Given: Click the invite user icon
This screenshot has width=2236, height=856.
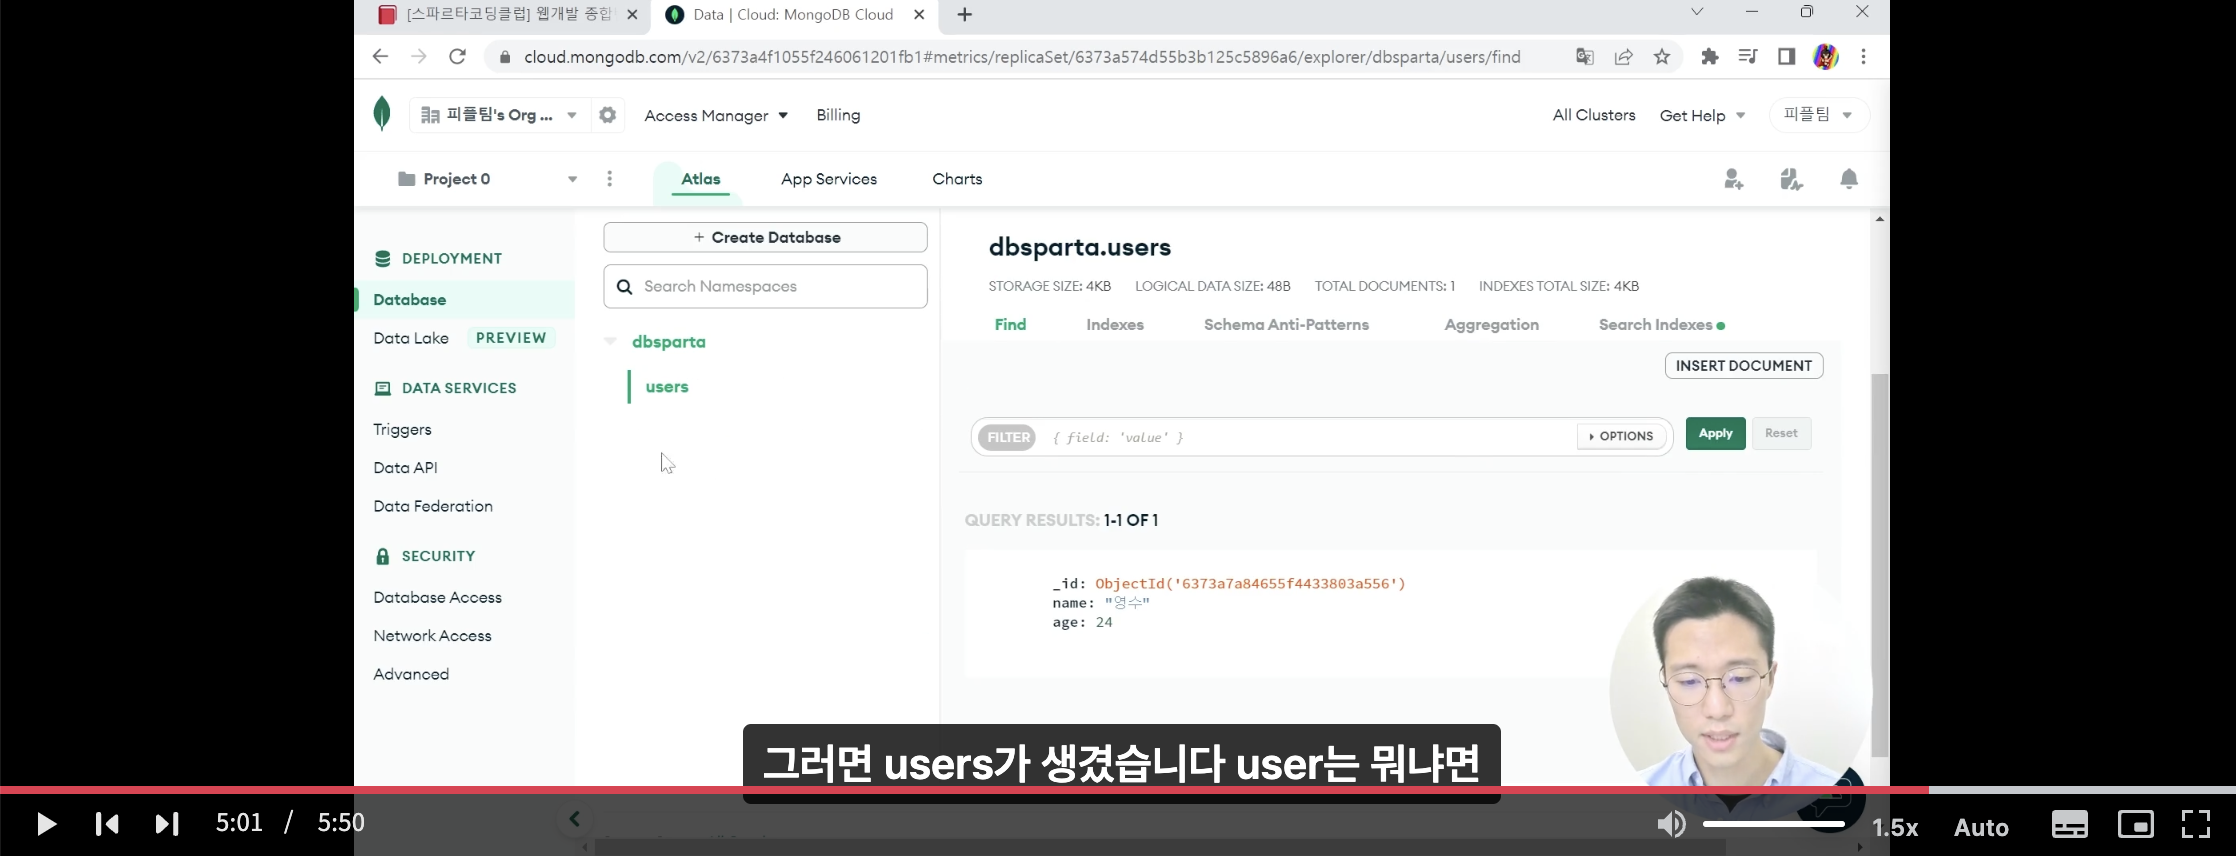Looking at the screenshot, I should 1733,179.
